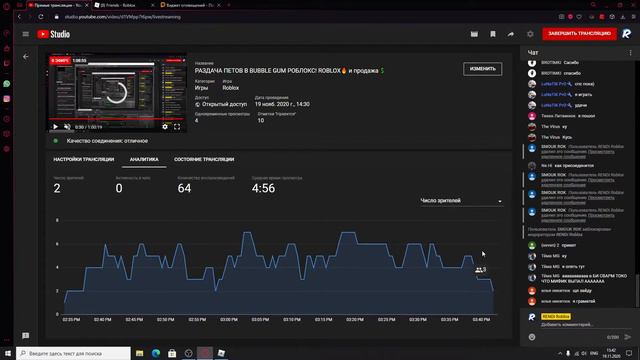Send the chat message arrow

[x=627, y=337]
